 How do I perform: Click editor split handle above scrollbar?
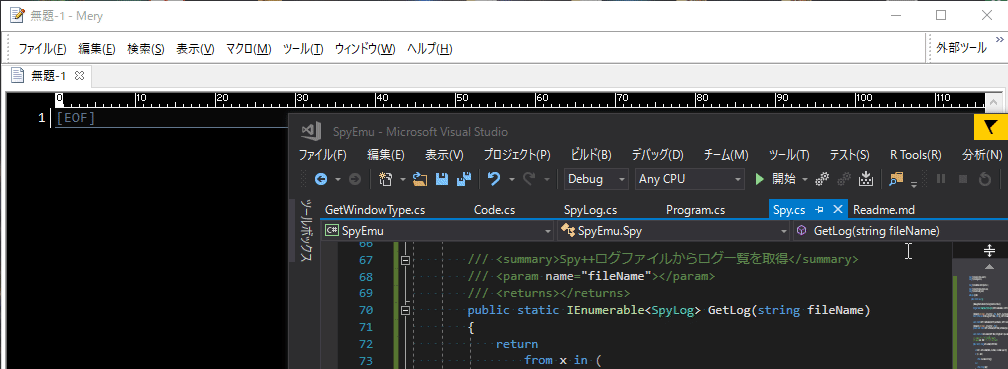click(x=989, y=250)
